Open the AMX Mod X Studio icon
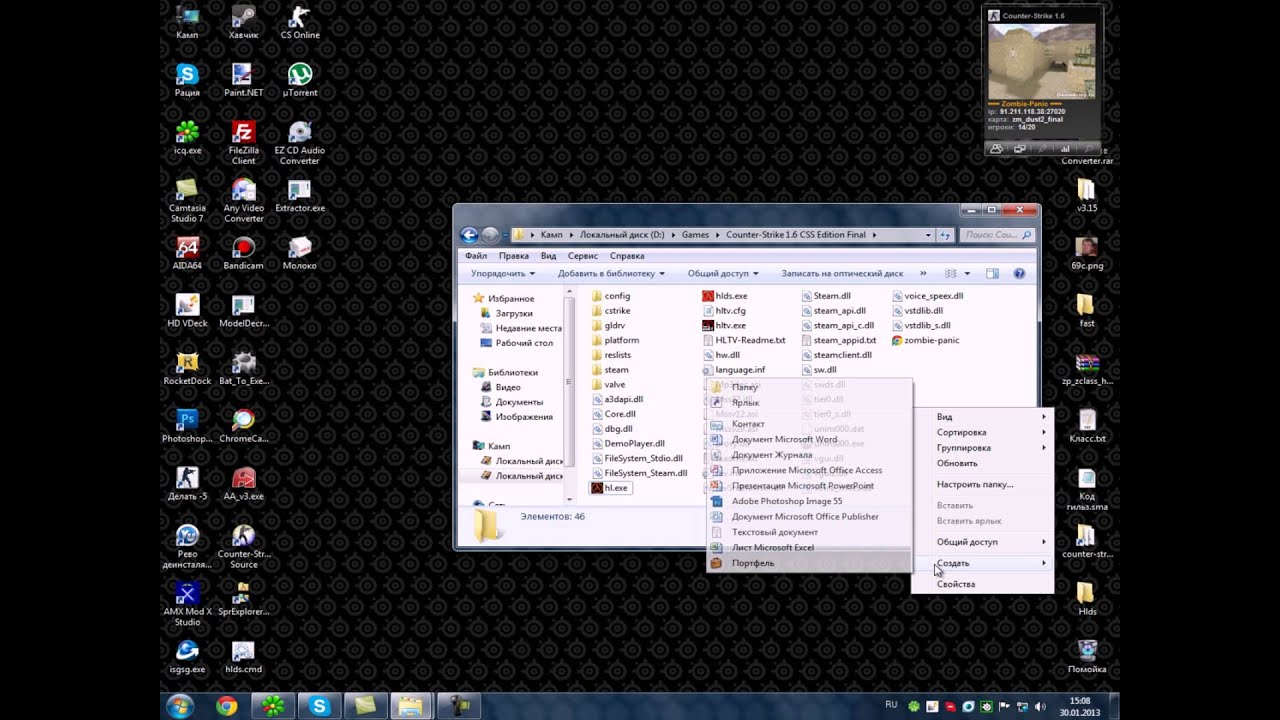 [187, 605]
